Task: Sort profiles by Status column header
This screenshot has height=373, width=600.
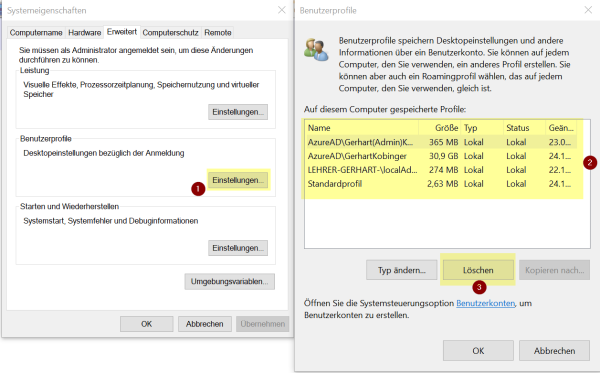Action: [524, 128]
